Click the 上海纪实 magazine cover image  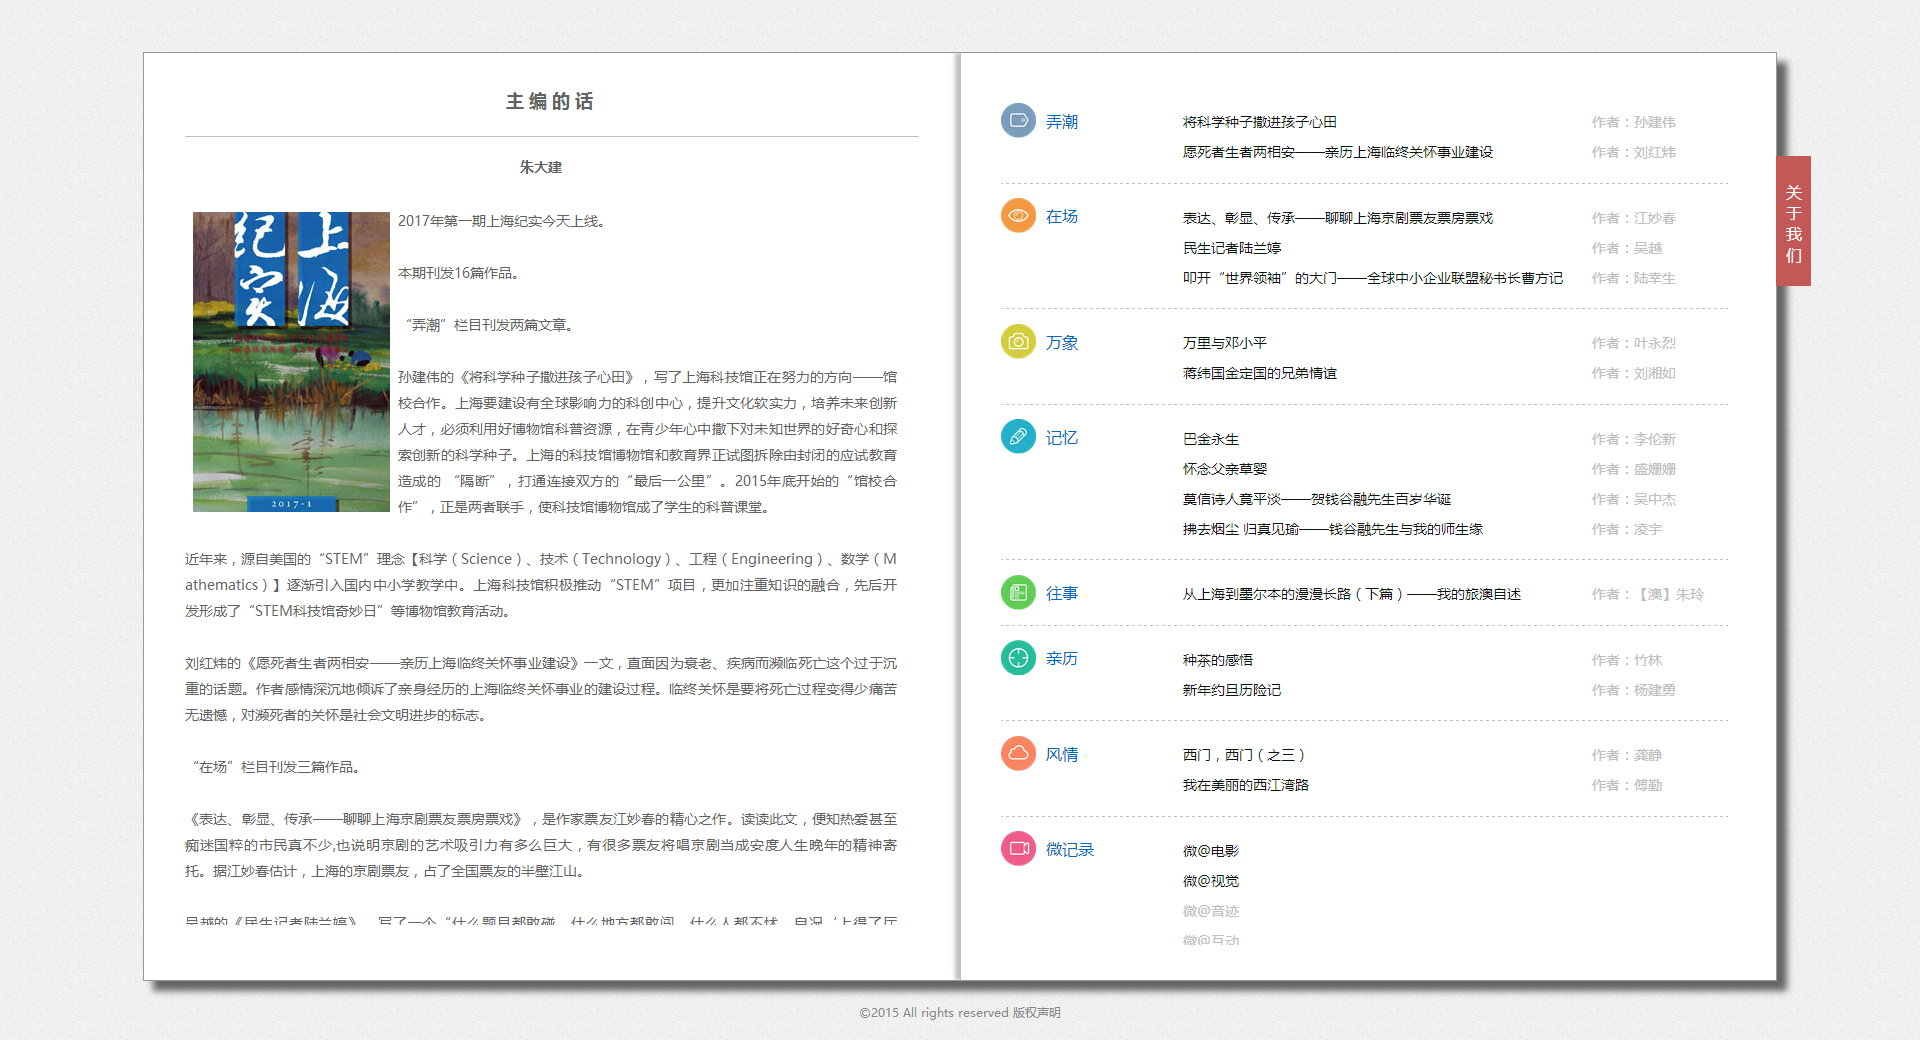tap(291, 362)
